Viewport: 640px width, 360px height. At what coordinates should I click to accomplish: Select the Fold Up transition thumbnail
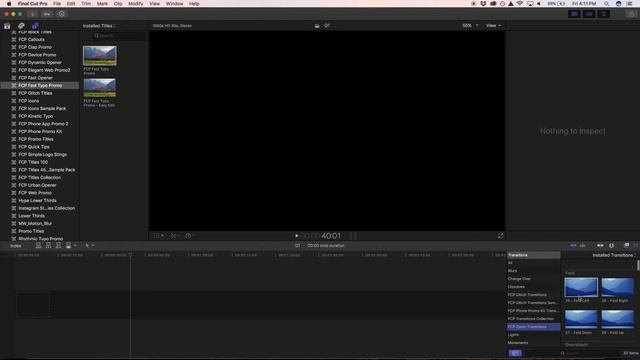point(617,319)
